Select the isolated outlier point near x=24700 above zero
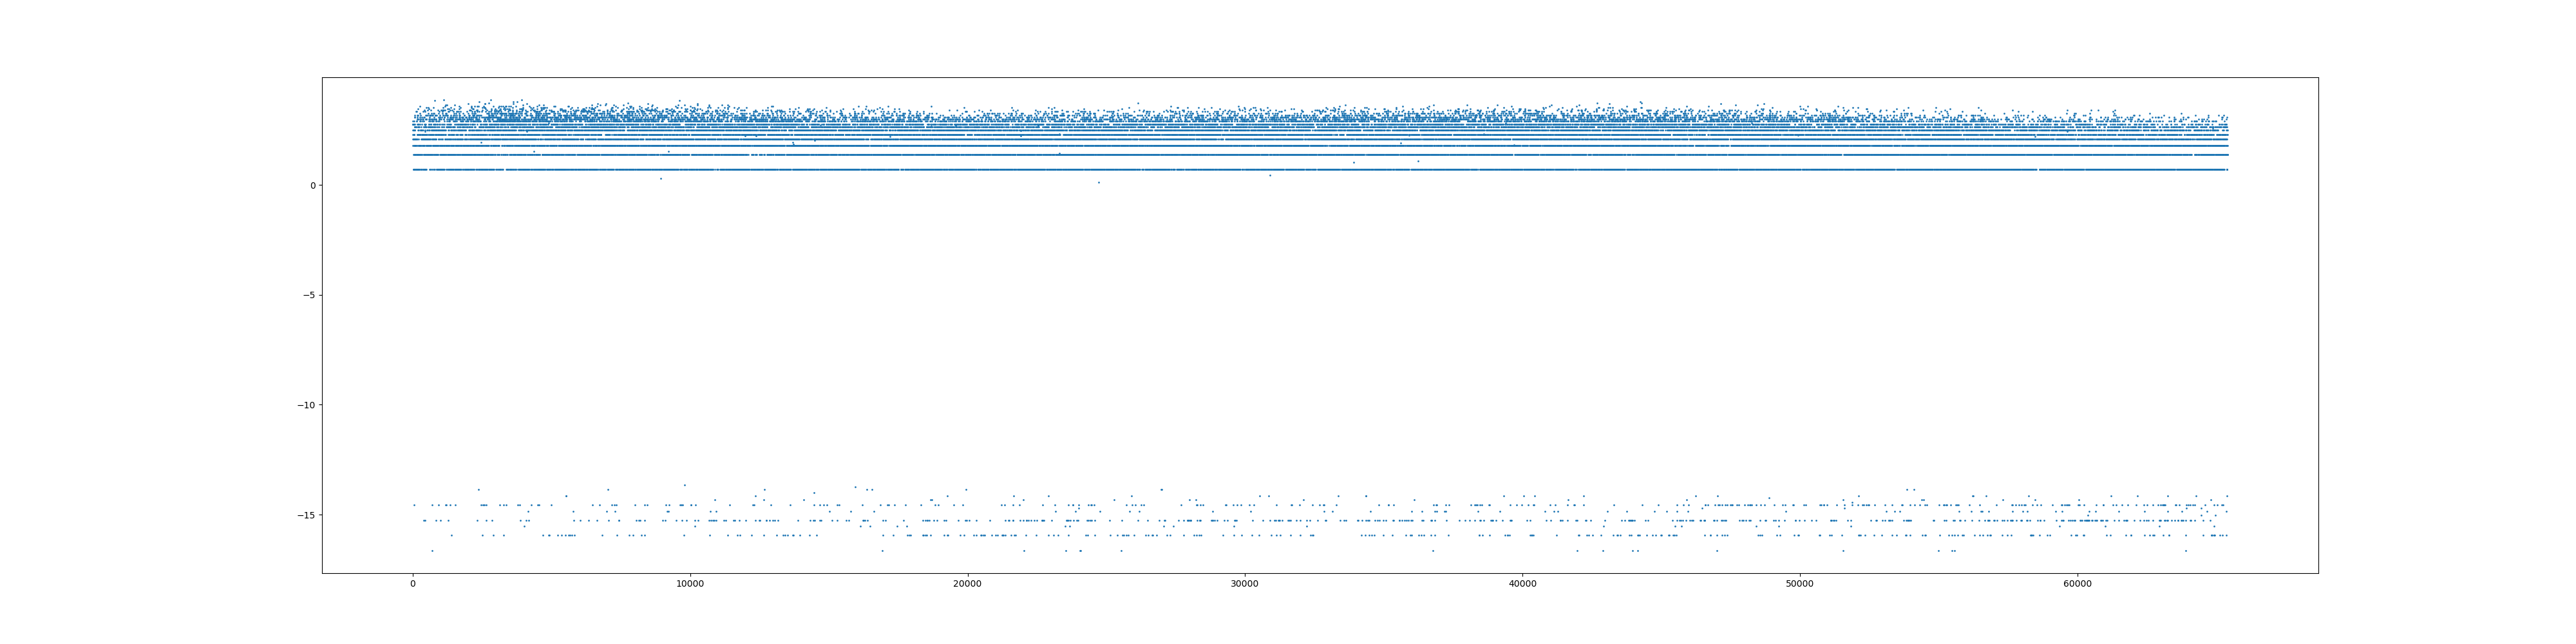Image resolution: width=2576 pixels, height=644 pixels. tap(1098, 182)
